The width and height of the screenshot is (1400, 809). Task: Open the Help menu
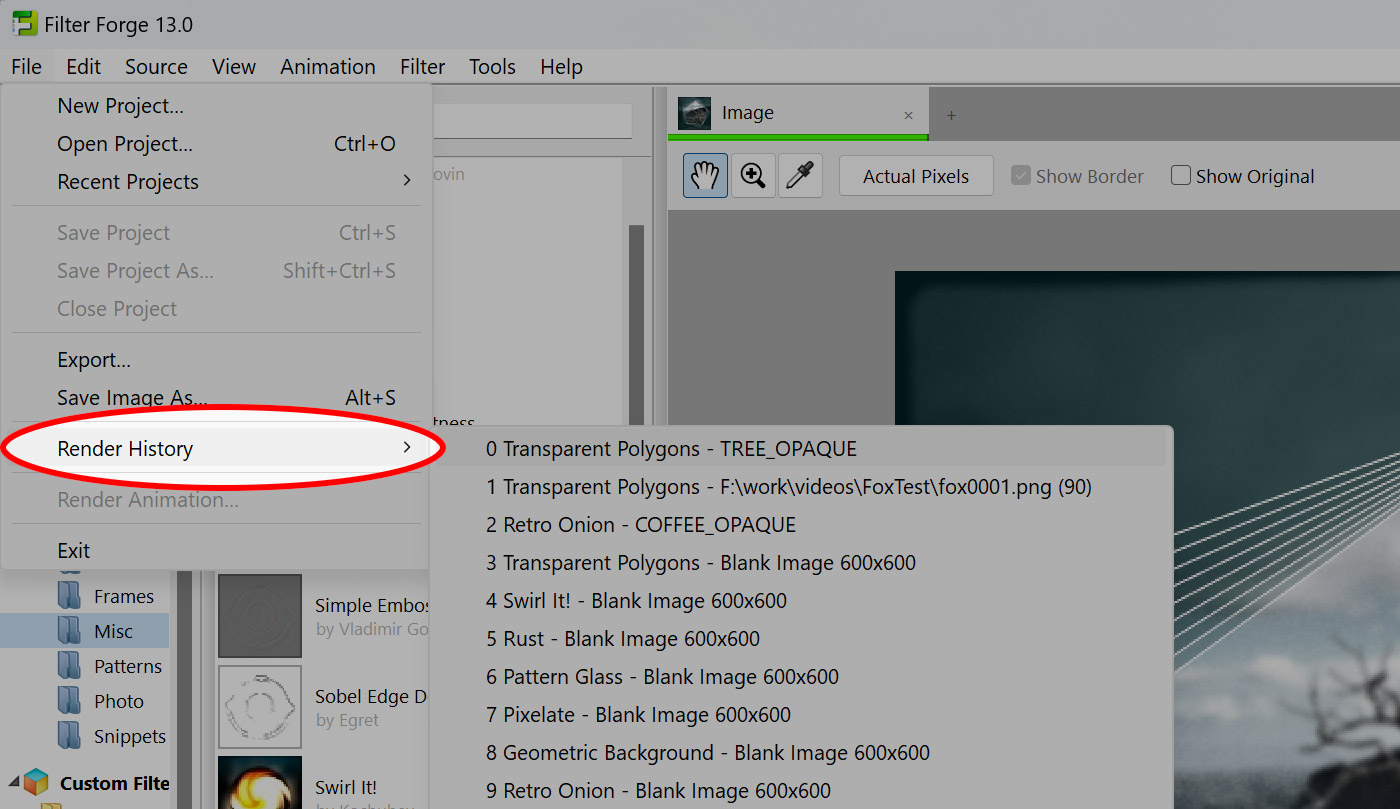(x=562, y=67)
